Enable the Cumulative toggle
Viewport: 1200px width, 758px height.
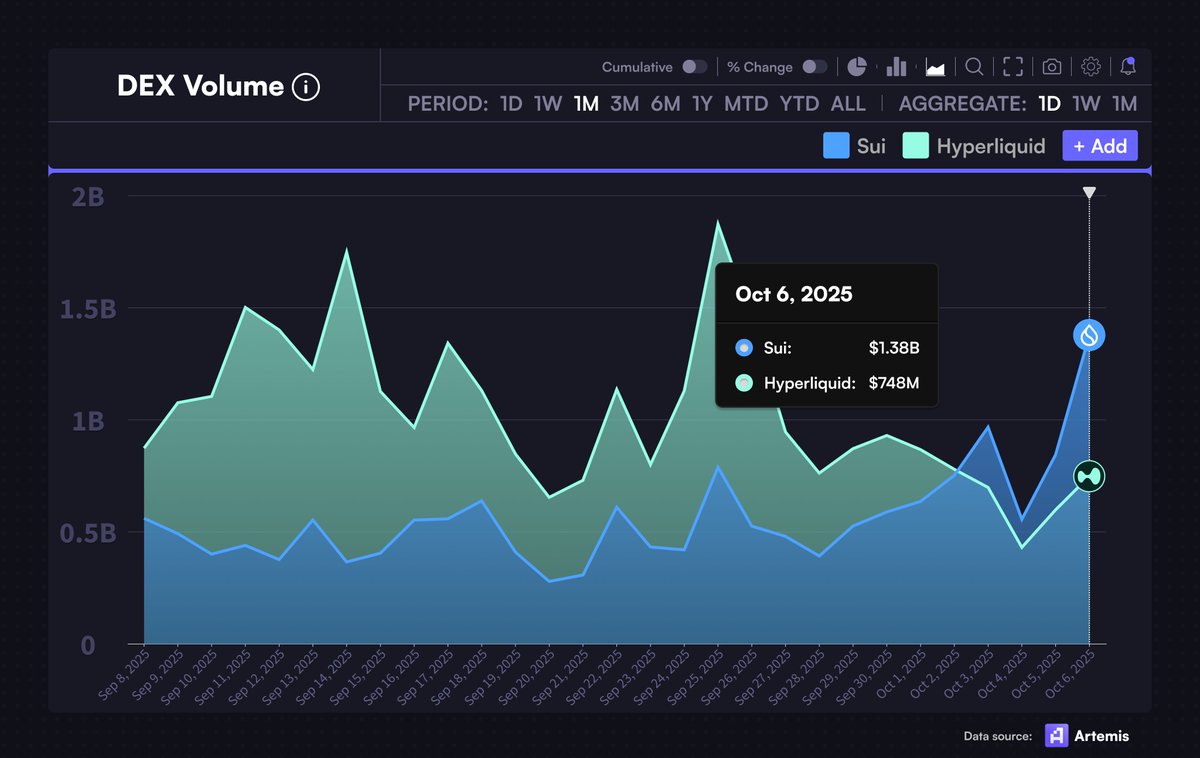coord(694,67)
